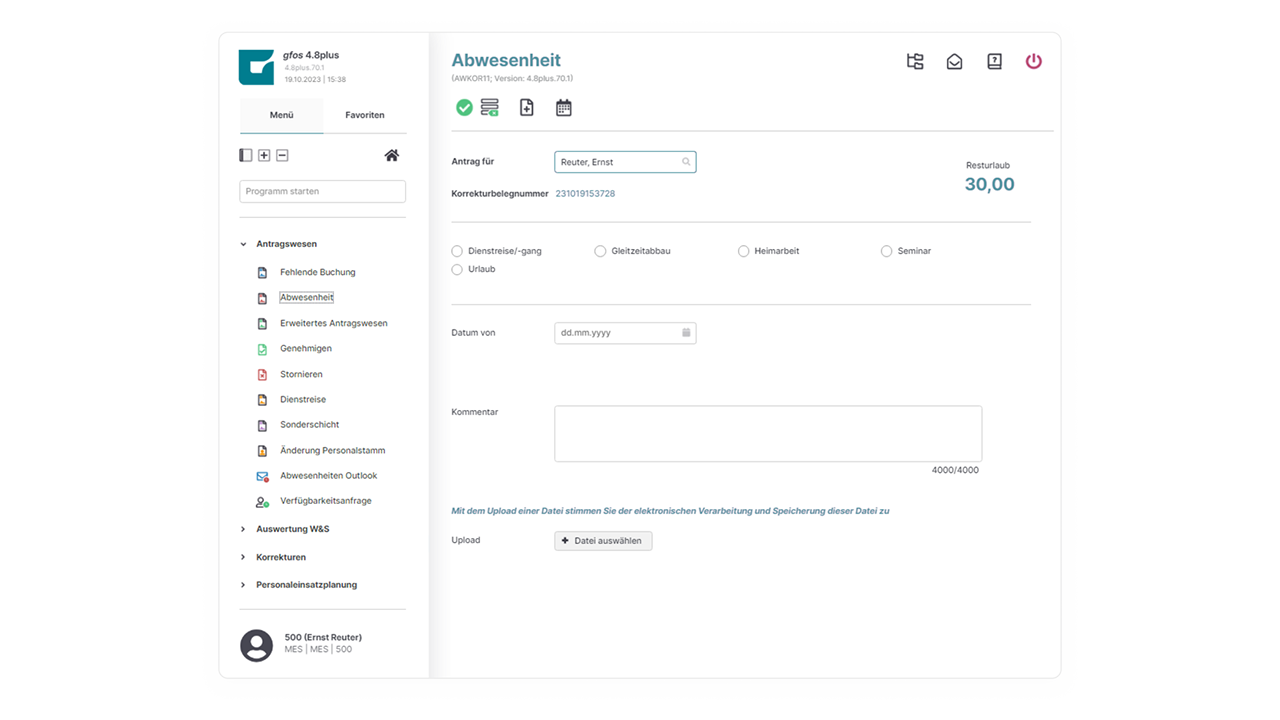
Task: Click the Abwesenheiten Outlook envelope icon
Action: click(263, 476)
